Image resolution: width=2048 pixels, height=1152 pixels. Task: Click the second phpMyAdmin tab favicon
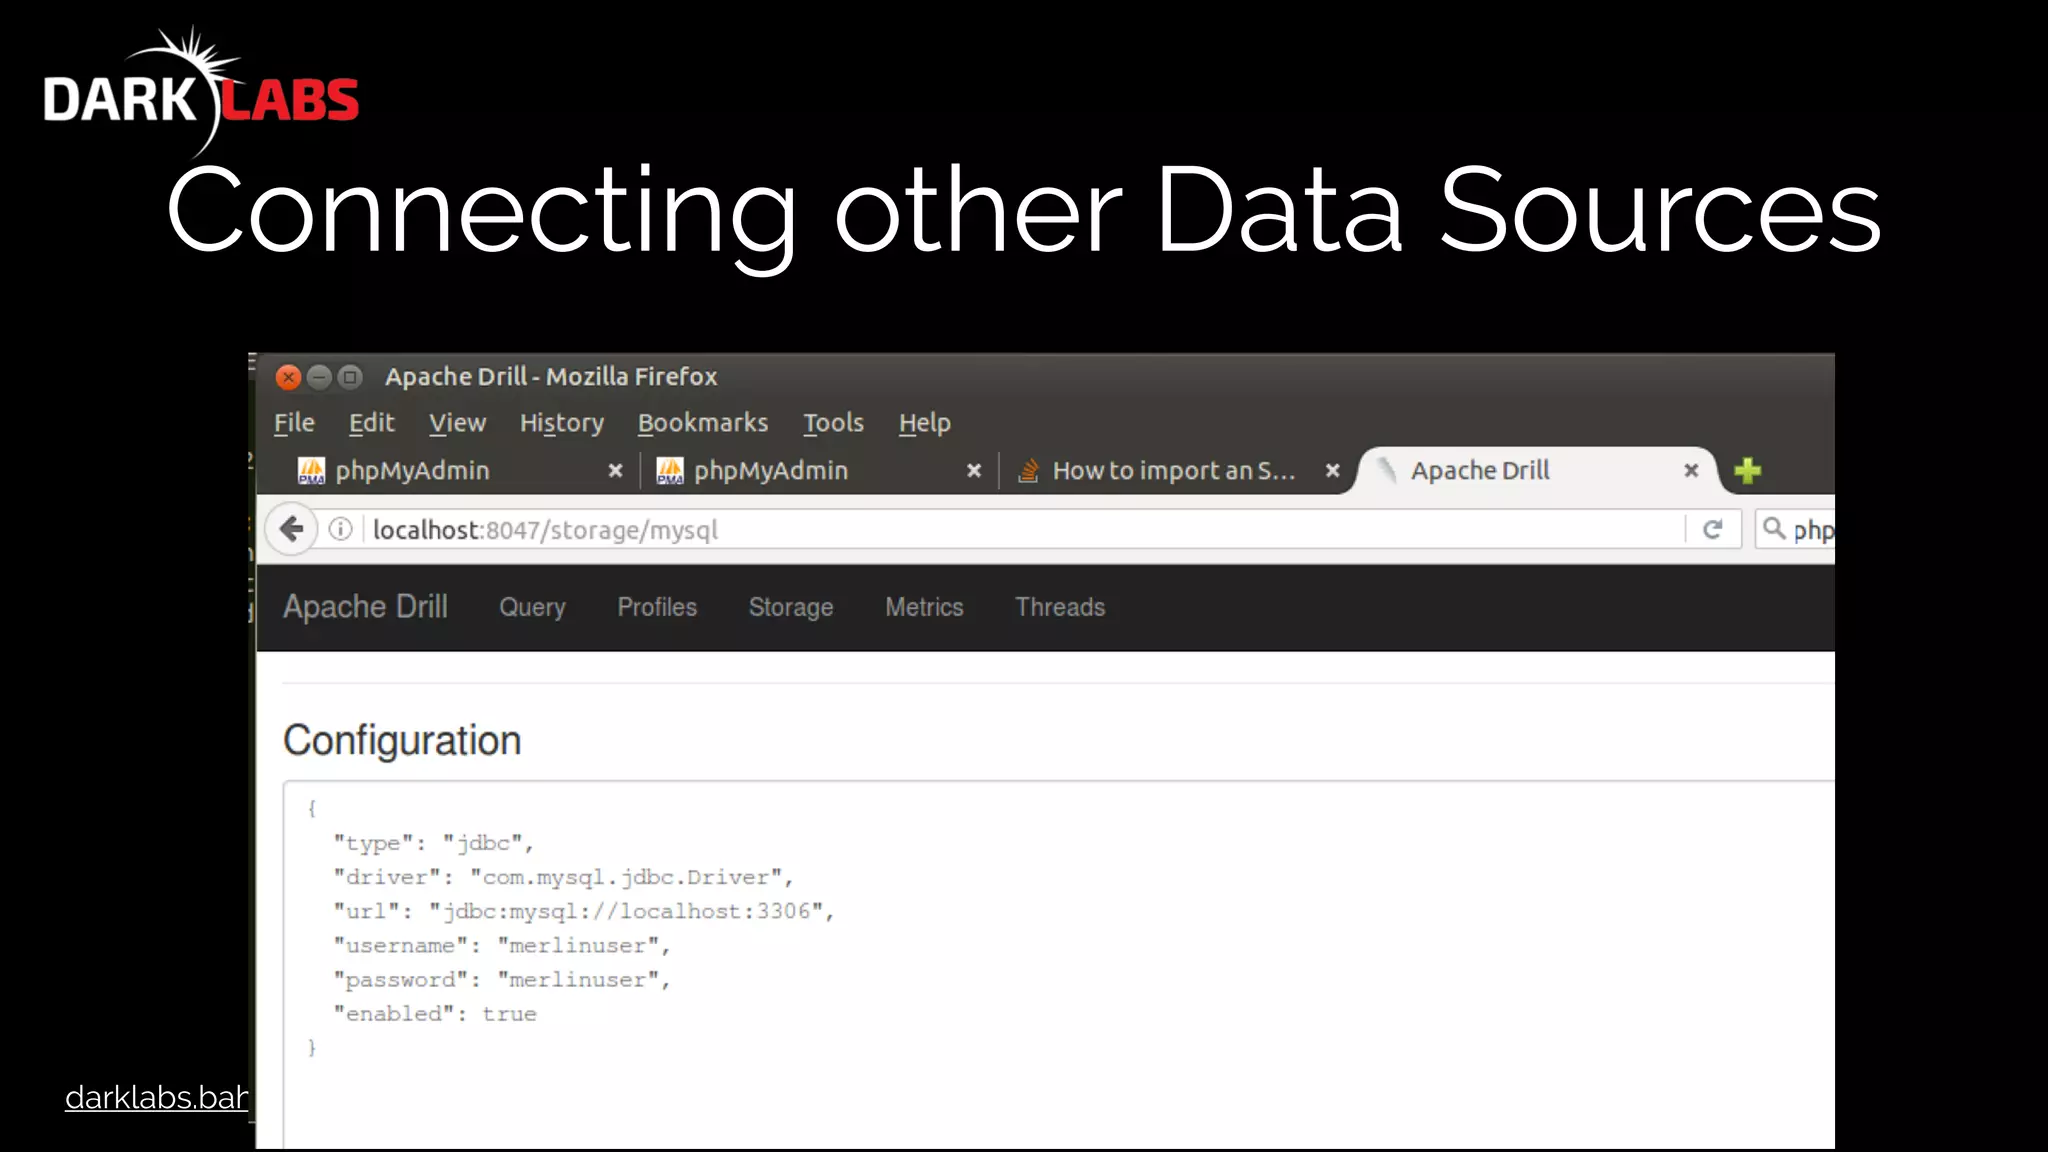(x=669, y=470)
